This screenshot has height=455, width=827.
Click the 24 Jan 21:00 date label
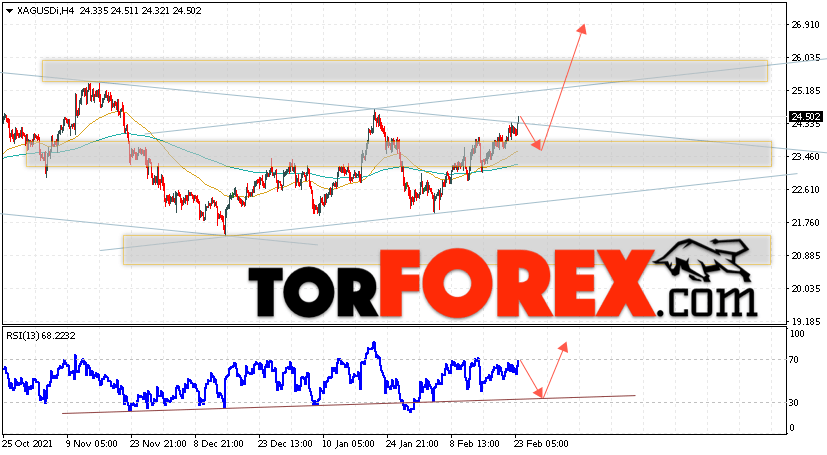[412, 444]
